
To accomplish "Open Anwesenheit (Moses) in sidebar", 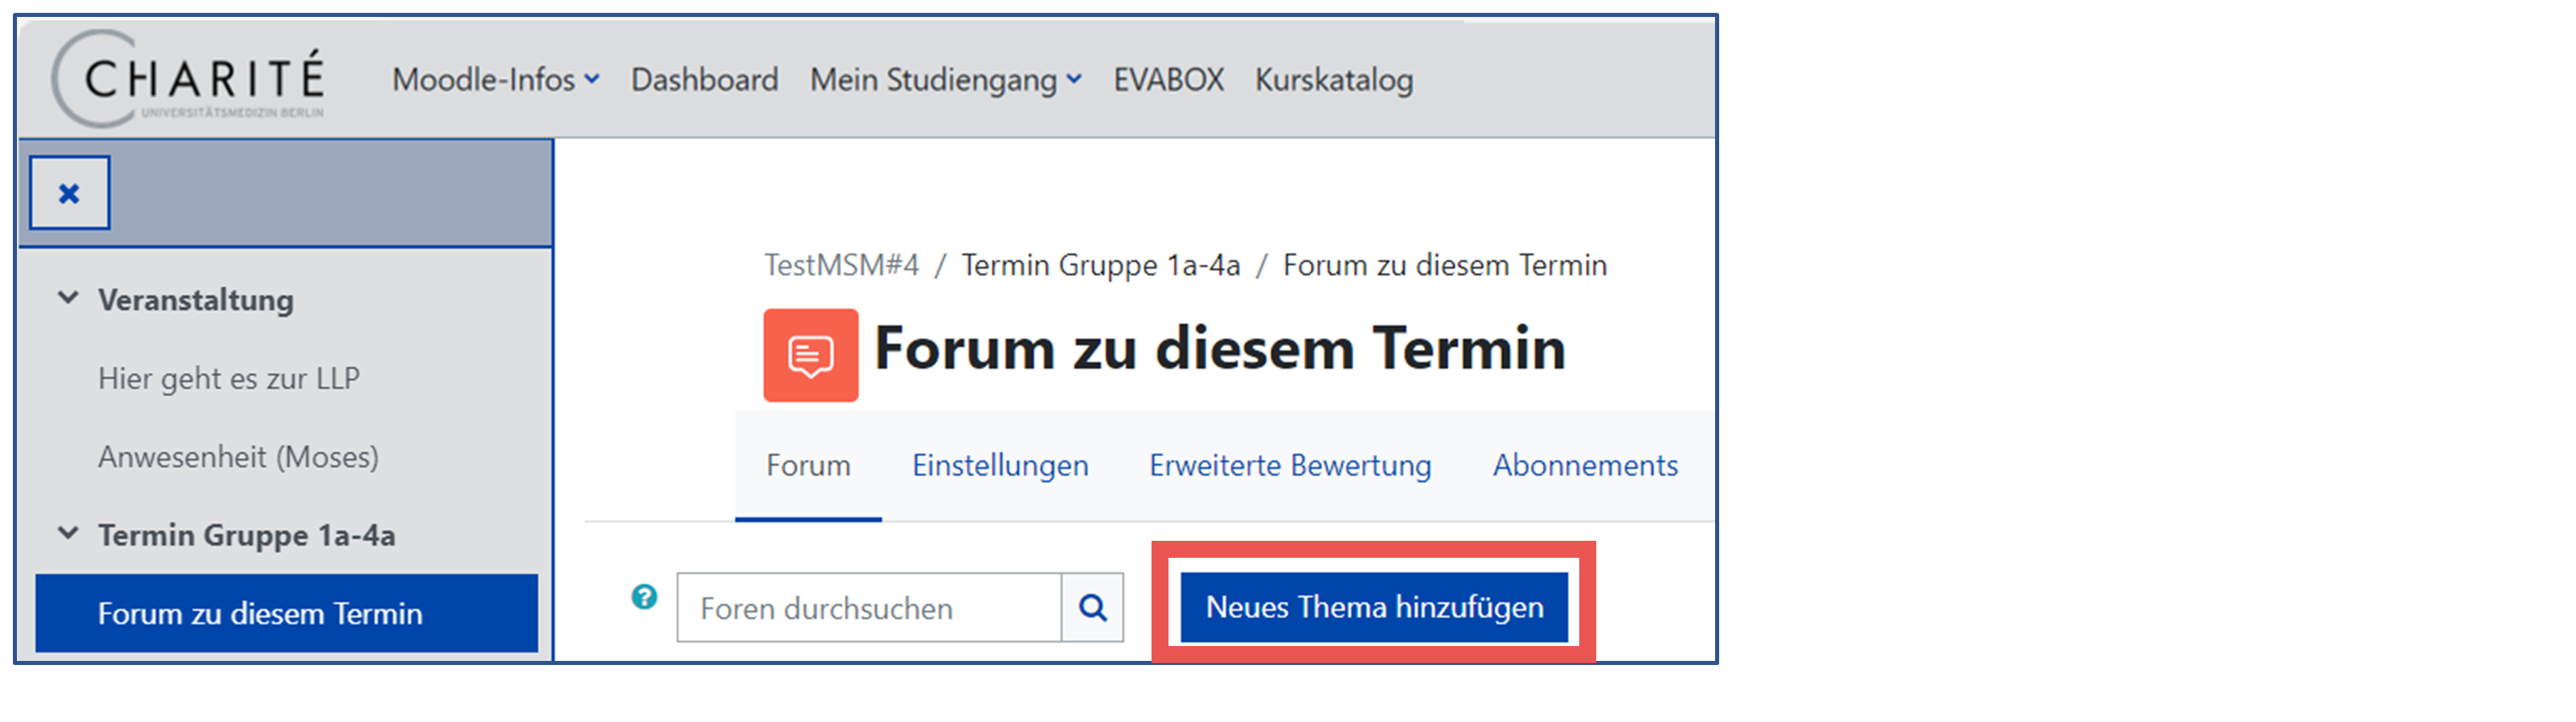I will point(238,457).
